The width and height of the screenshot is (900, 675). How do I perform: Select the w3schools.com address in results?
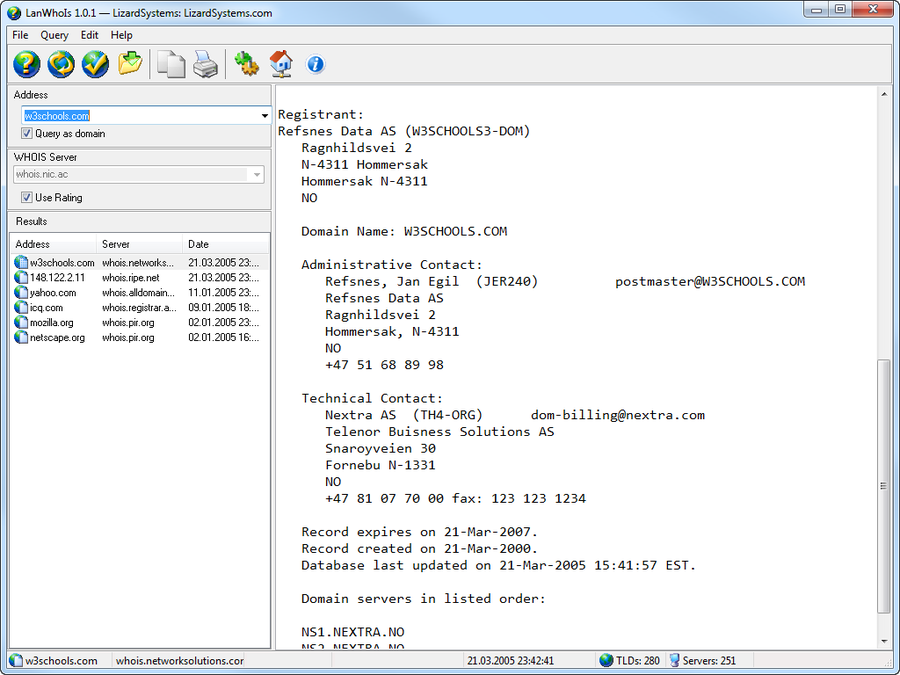tap(62, 263)
